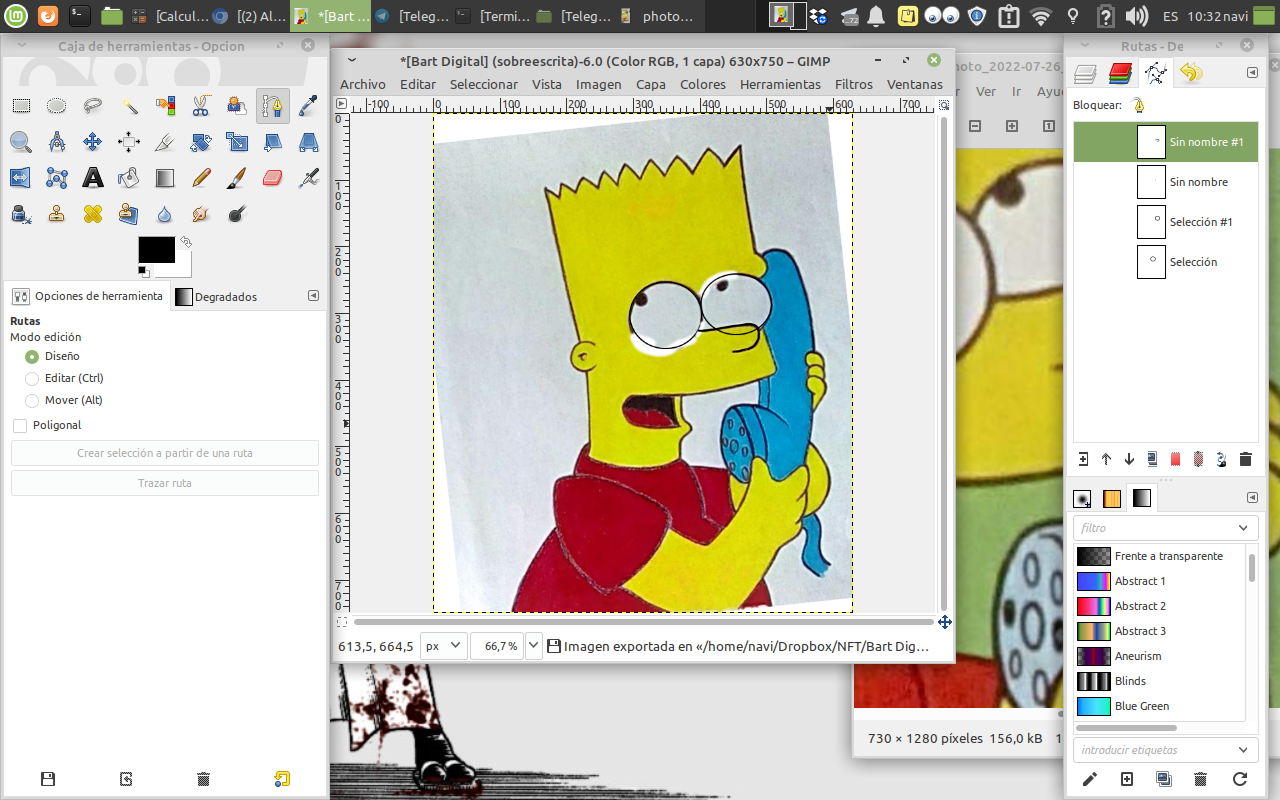1280x800 pixels.
Task: Select the Smudge finger tool
Action: tap(201, 214)
